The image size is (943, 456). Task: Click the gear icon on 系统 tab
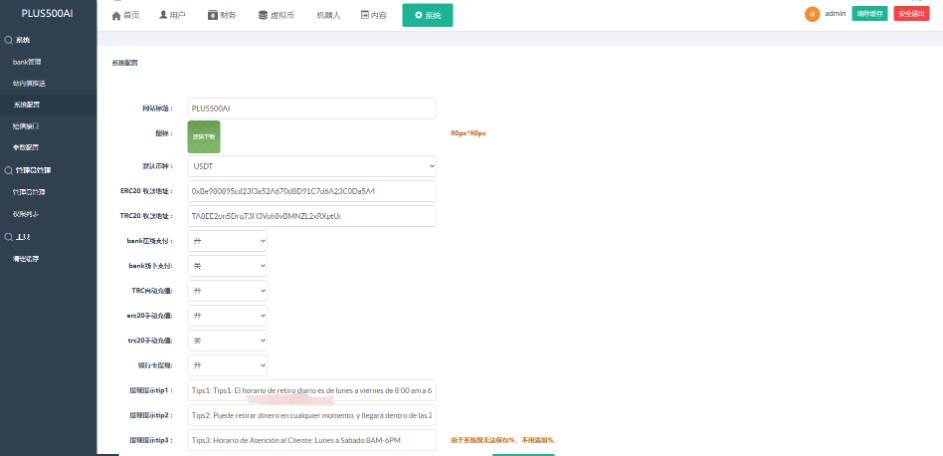tap(419, 15)
